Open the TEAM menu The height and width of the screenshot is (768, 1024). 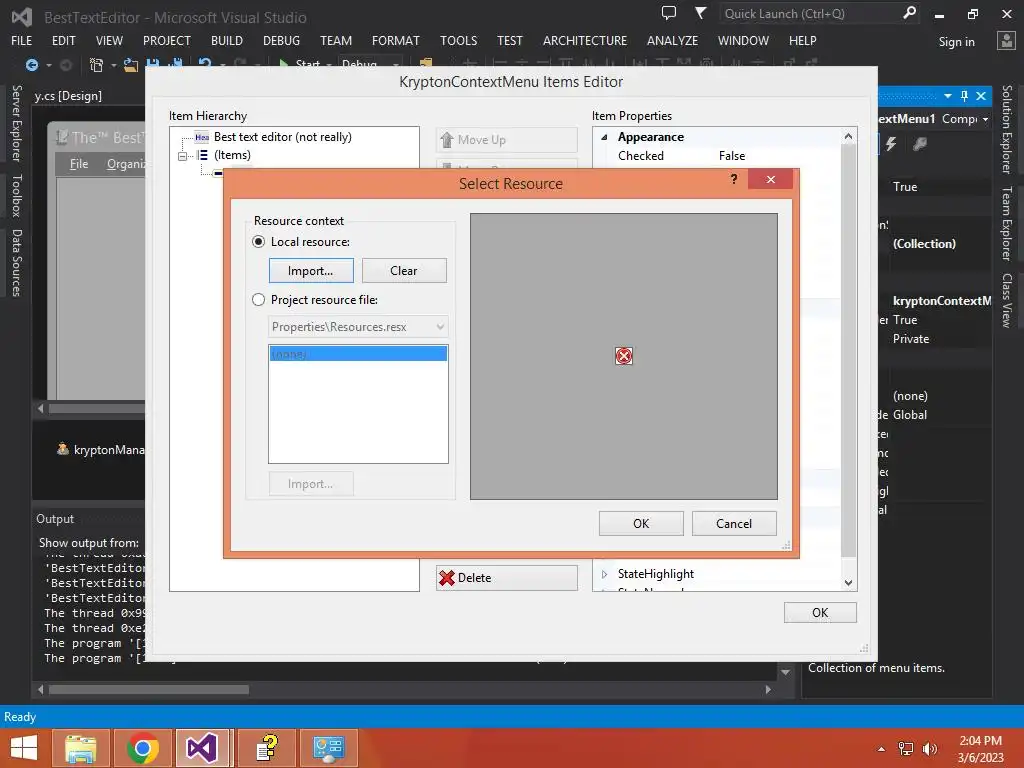click(336, 40)
